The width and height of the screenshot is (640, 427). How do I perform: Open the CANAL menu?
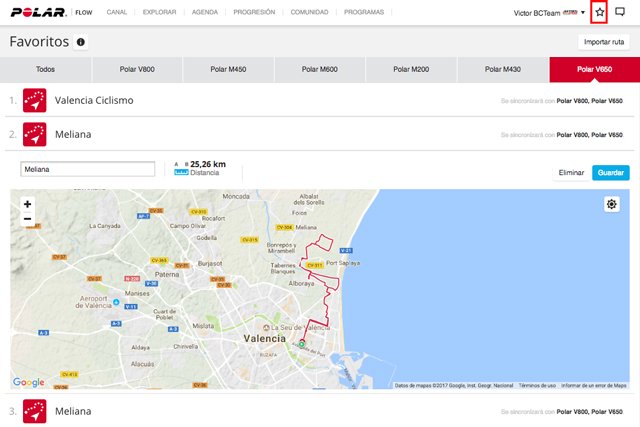(117, 12)
